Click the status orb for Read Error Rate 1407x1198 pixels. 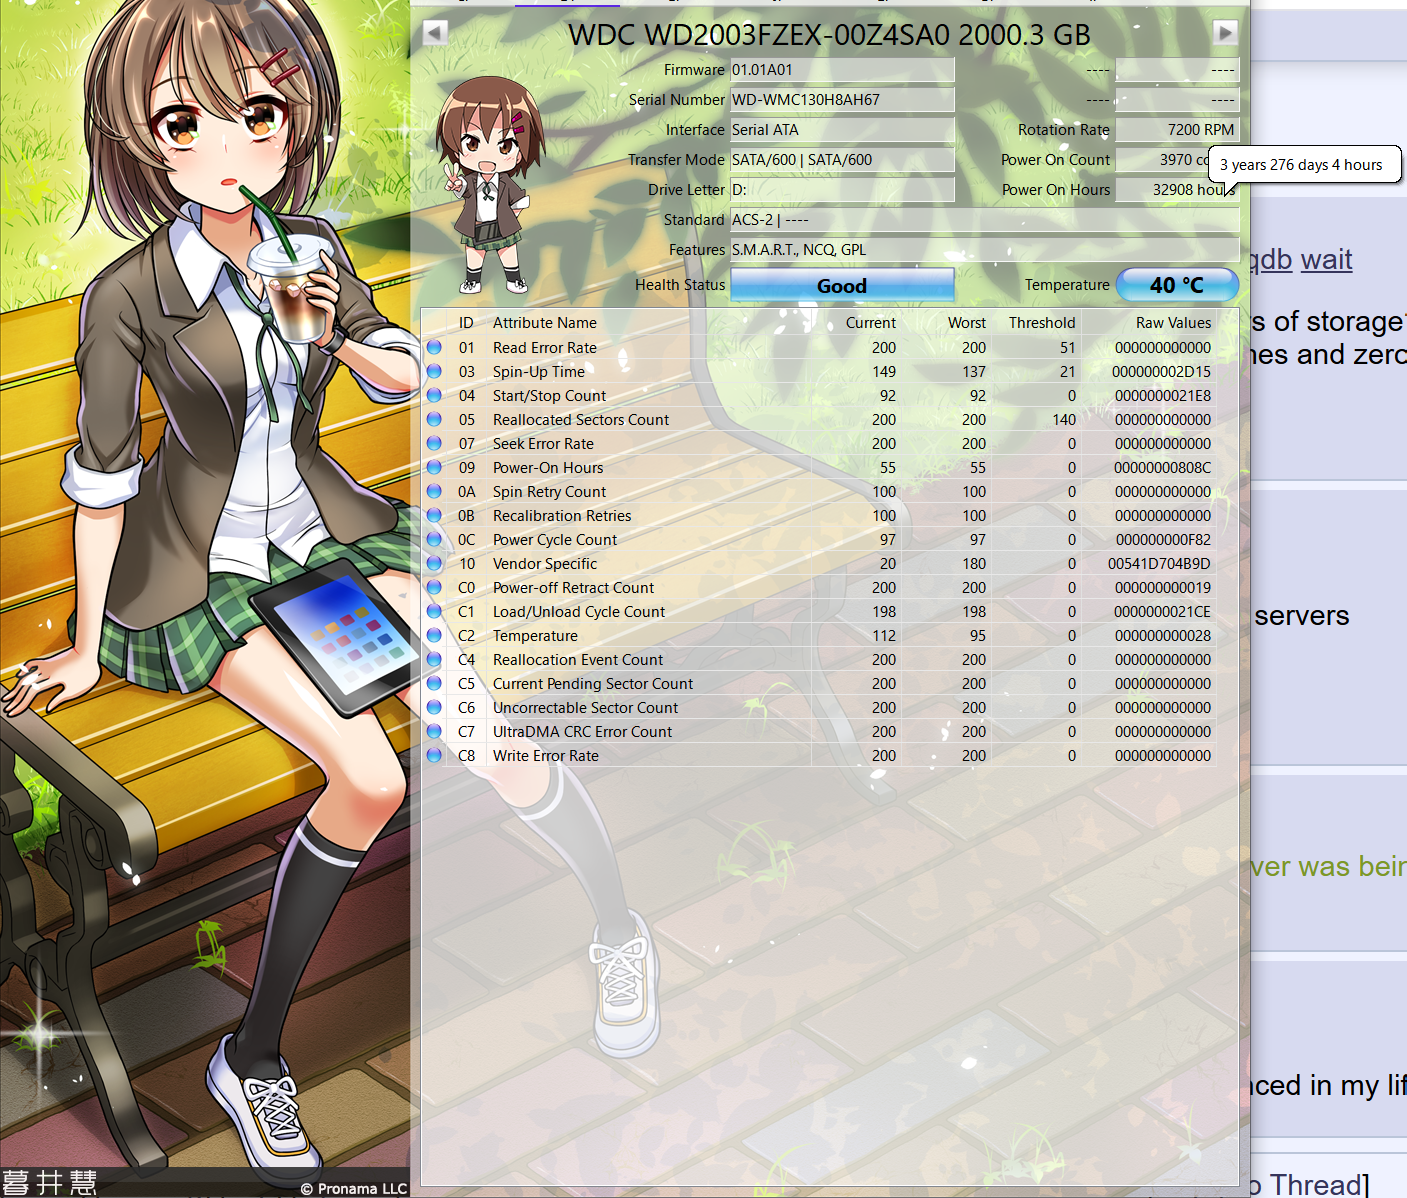pos(434,347)
